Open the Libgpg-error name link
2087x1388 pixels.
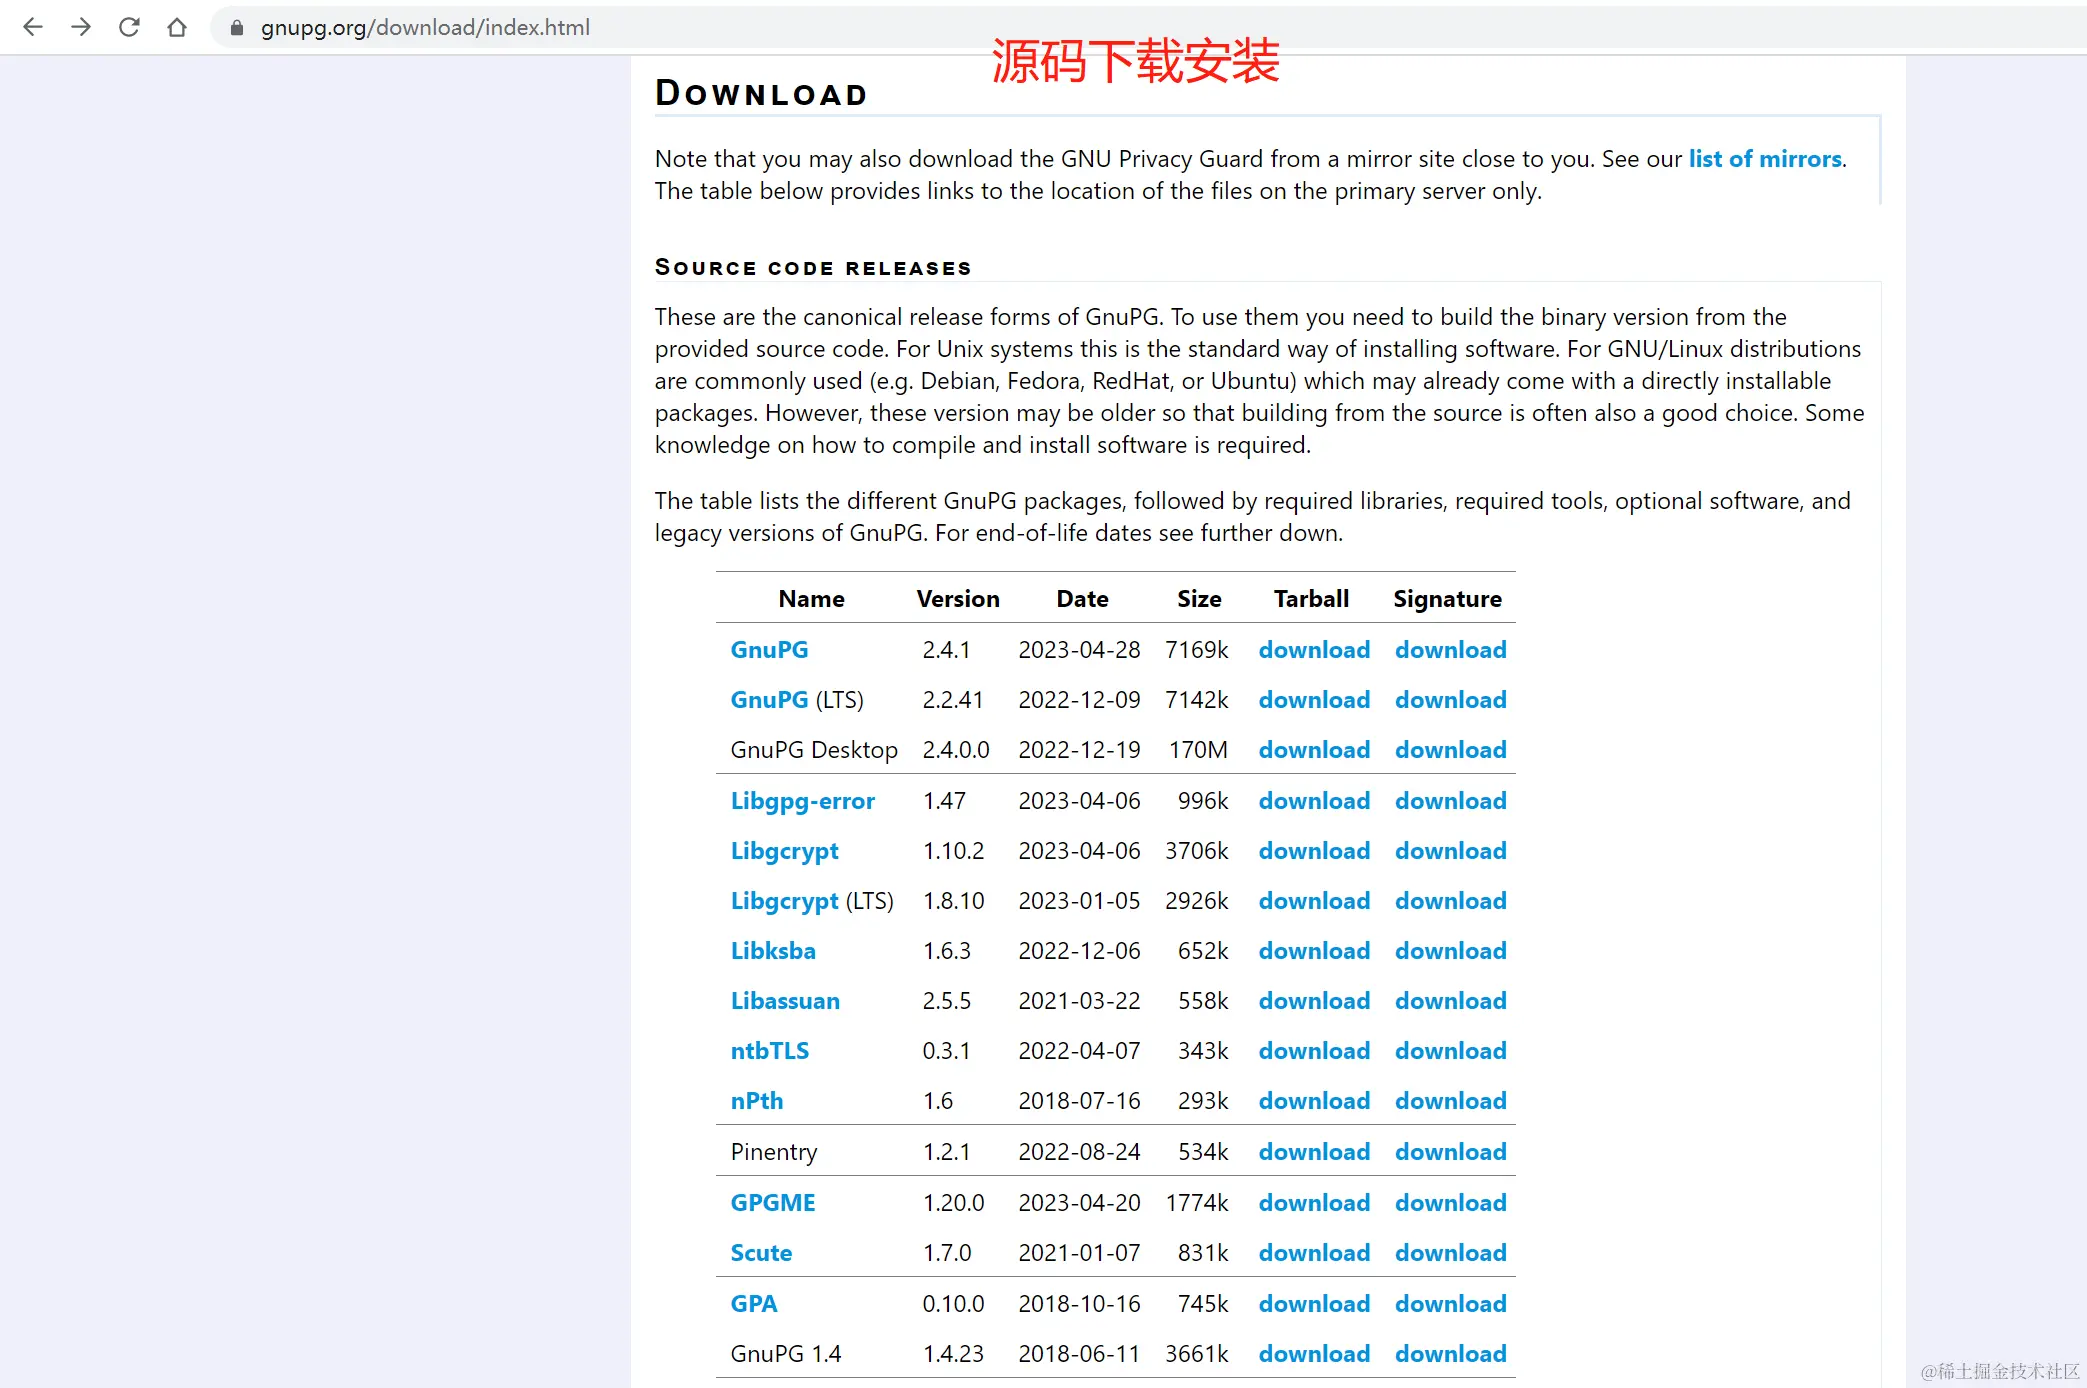[802, 801]
